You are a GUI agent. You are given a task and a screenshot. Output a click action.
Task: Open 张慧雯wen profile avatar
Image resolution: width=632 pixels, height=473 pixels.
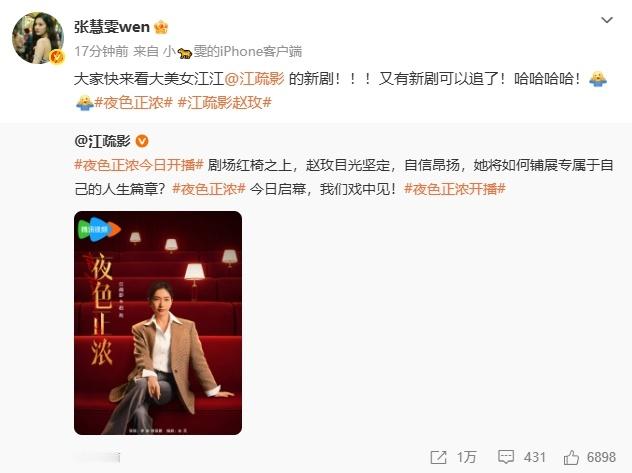tap(37, 38)
